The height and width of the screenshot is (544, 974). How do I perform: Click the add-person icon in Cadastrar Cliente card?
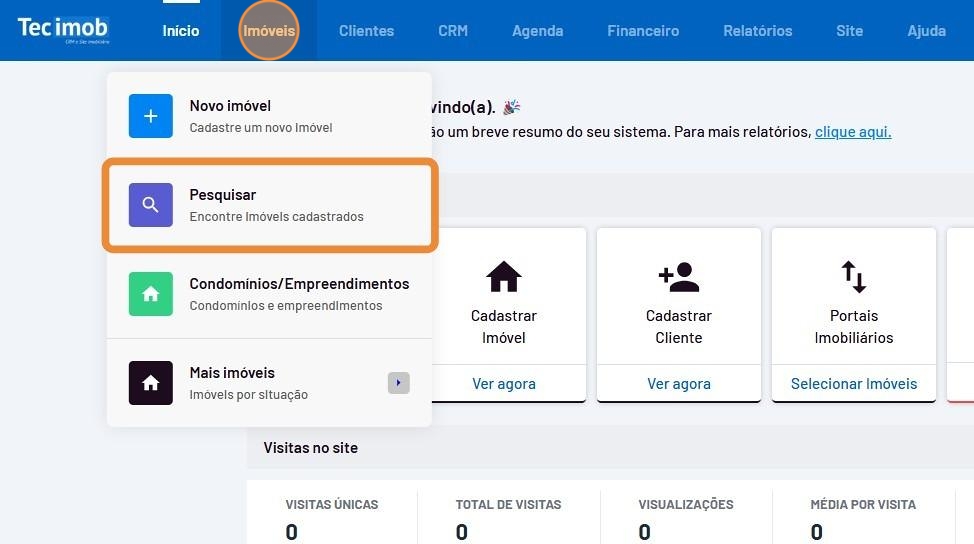[x=678, y=276]
